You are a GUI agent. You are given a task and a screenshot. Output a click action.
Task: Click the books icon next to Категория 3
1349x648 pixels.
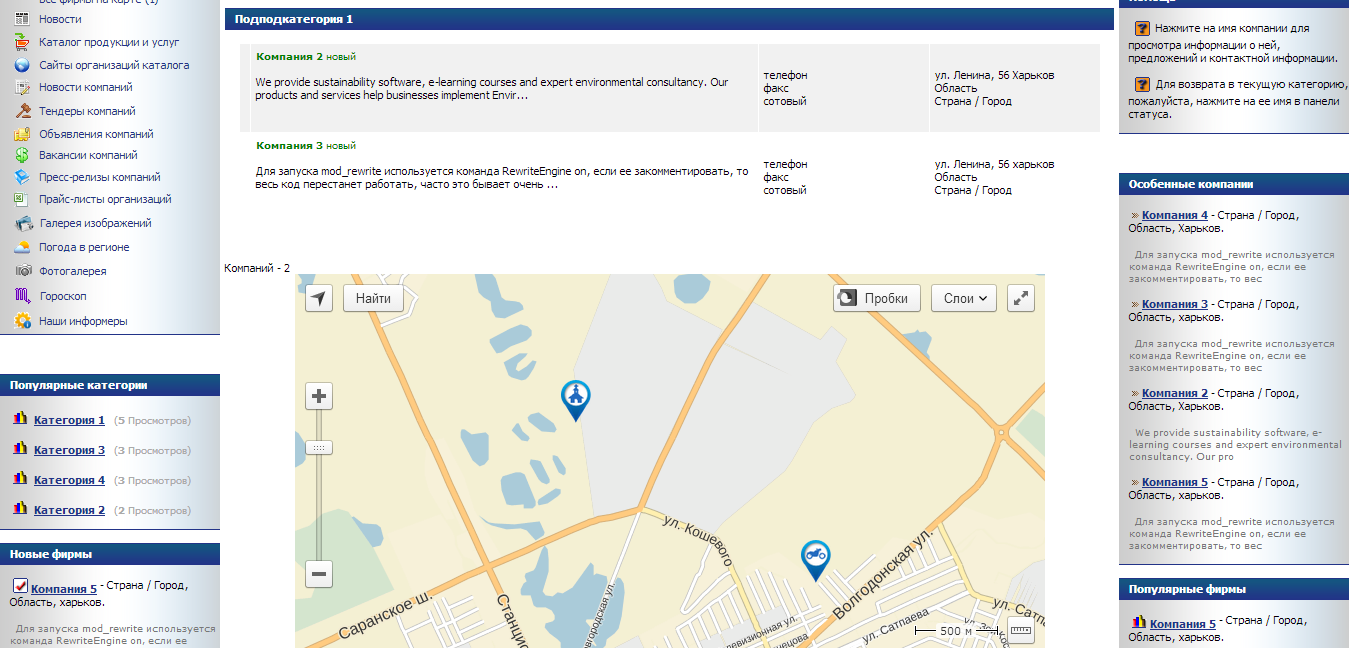(20, 450)
